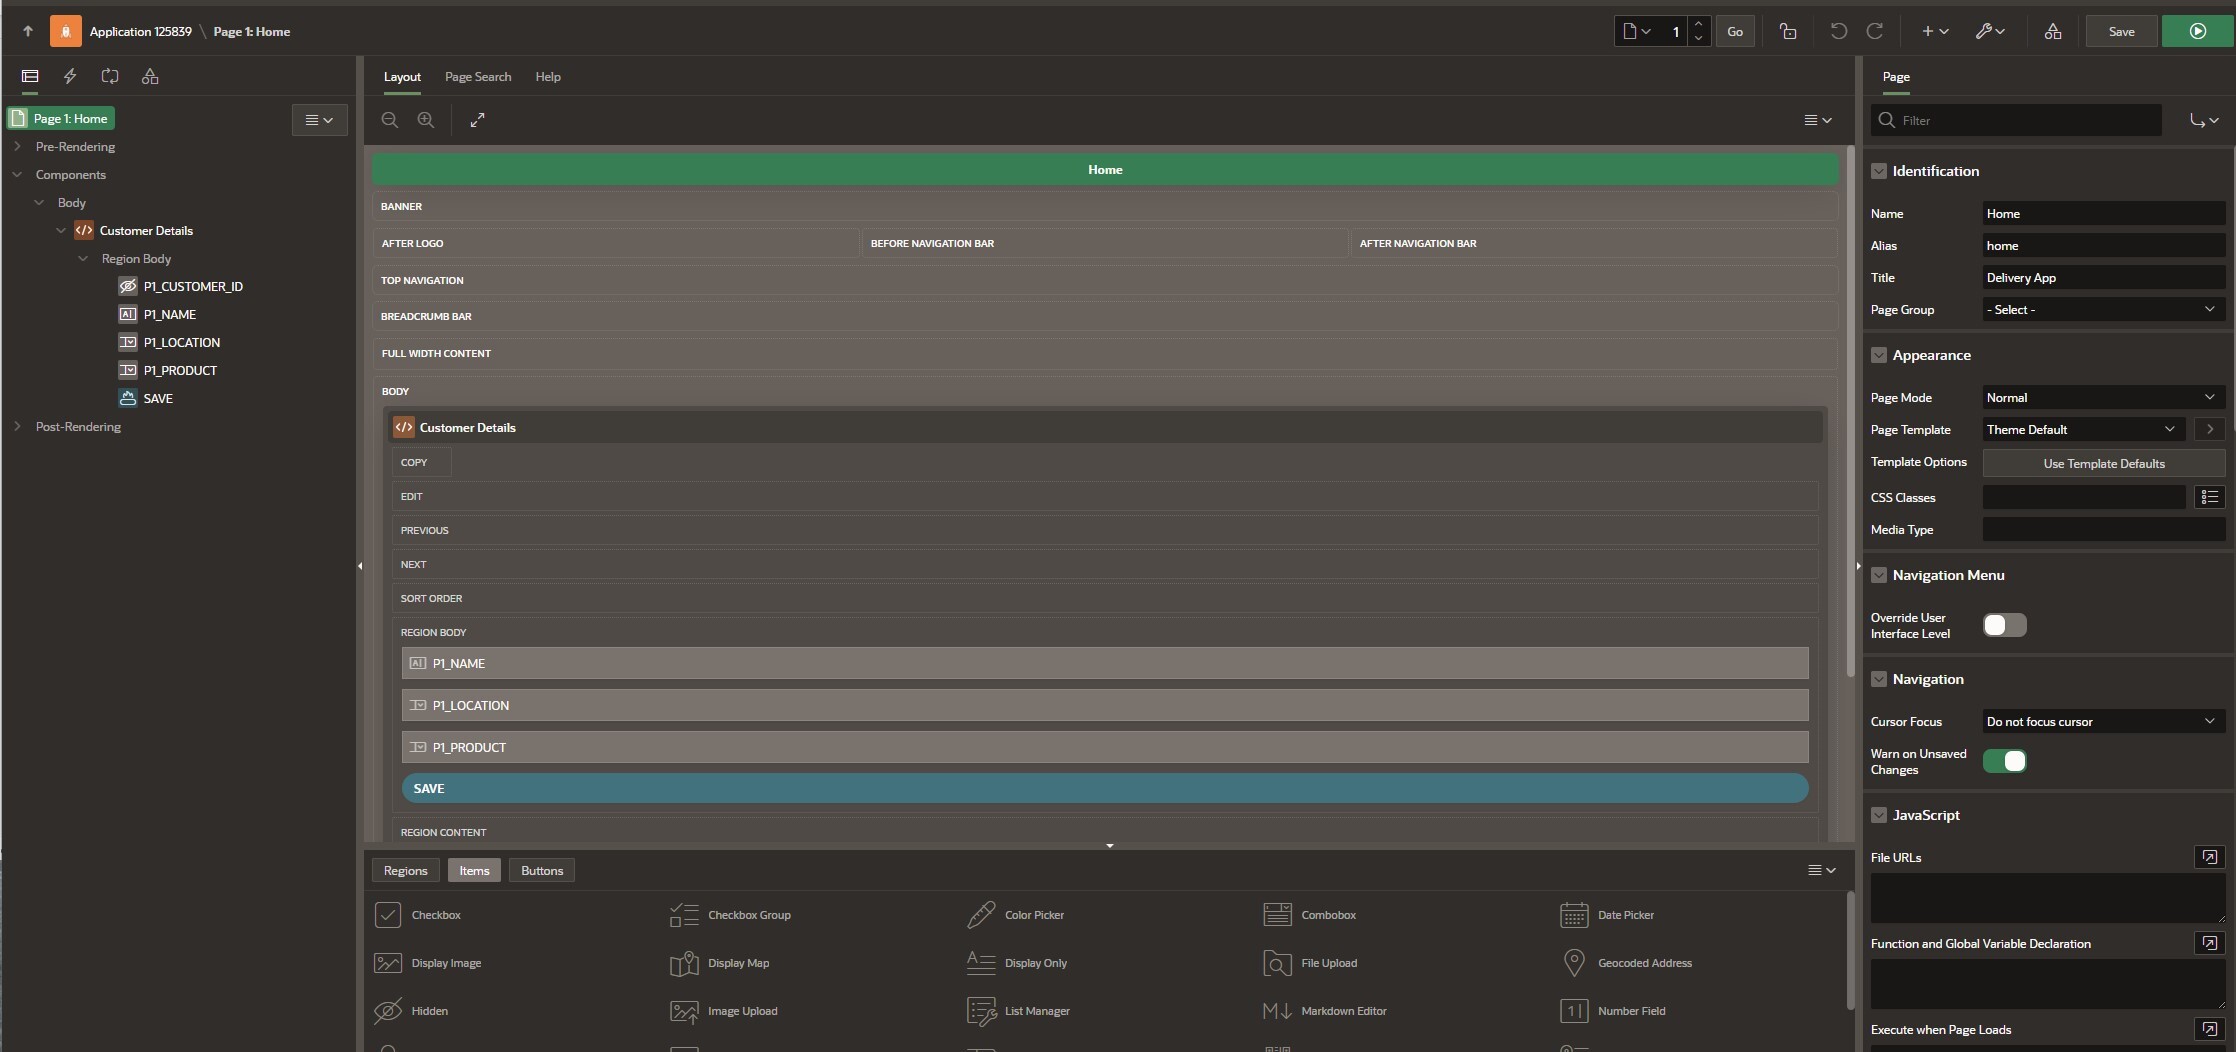Image resolution: width=2236 pixels, height=1052 pixels.
Task: Open the Page Mode dropdown
Action: point(2104,397)
